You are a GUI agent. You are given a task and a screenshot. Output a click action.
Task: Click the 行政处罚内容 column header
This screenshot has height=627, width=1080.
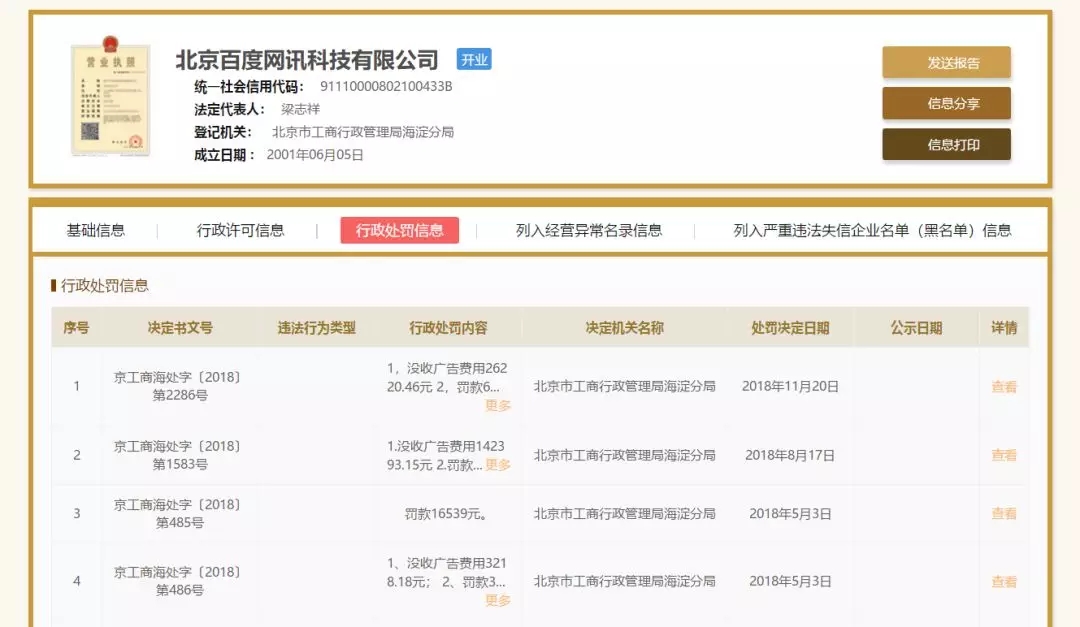point(448,328)
